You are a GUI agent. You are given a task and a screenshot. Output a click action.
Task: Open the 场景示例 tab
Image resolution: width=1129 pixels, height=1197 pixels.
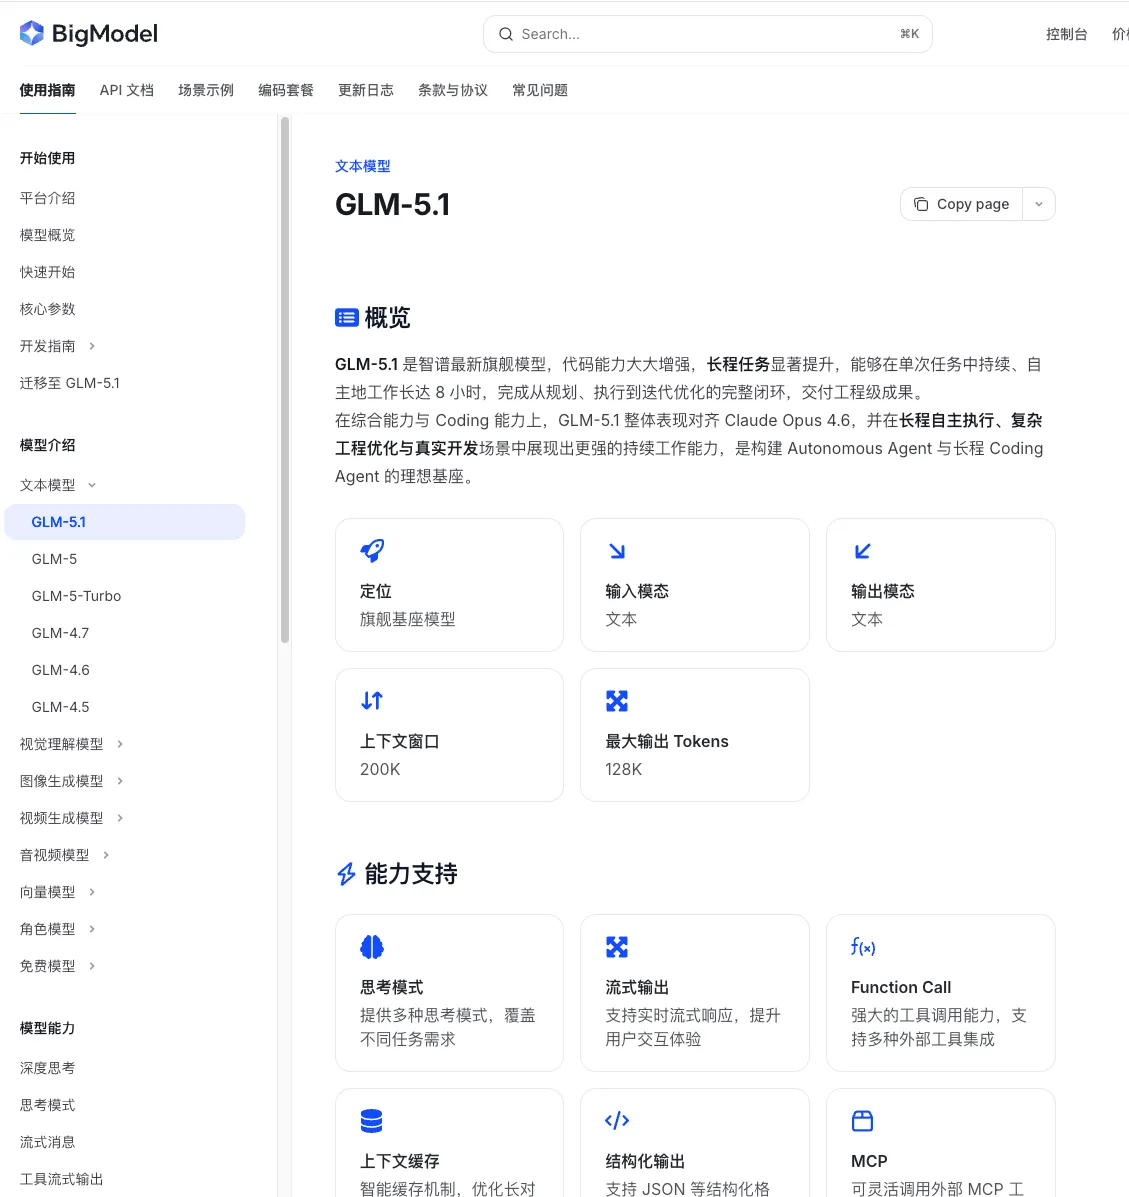tap(206, 90)
